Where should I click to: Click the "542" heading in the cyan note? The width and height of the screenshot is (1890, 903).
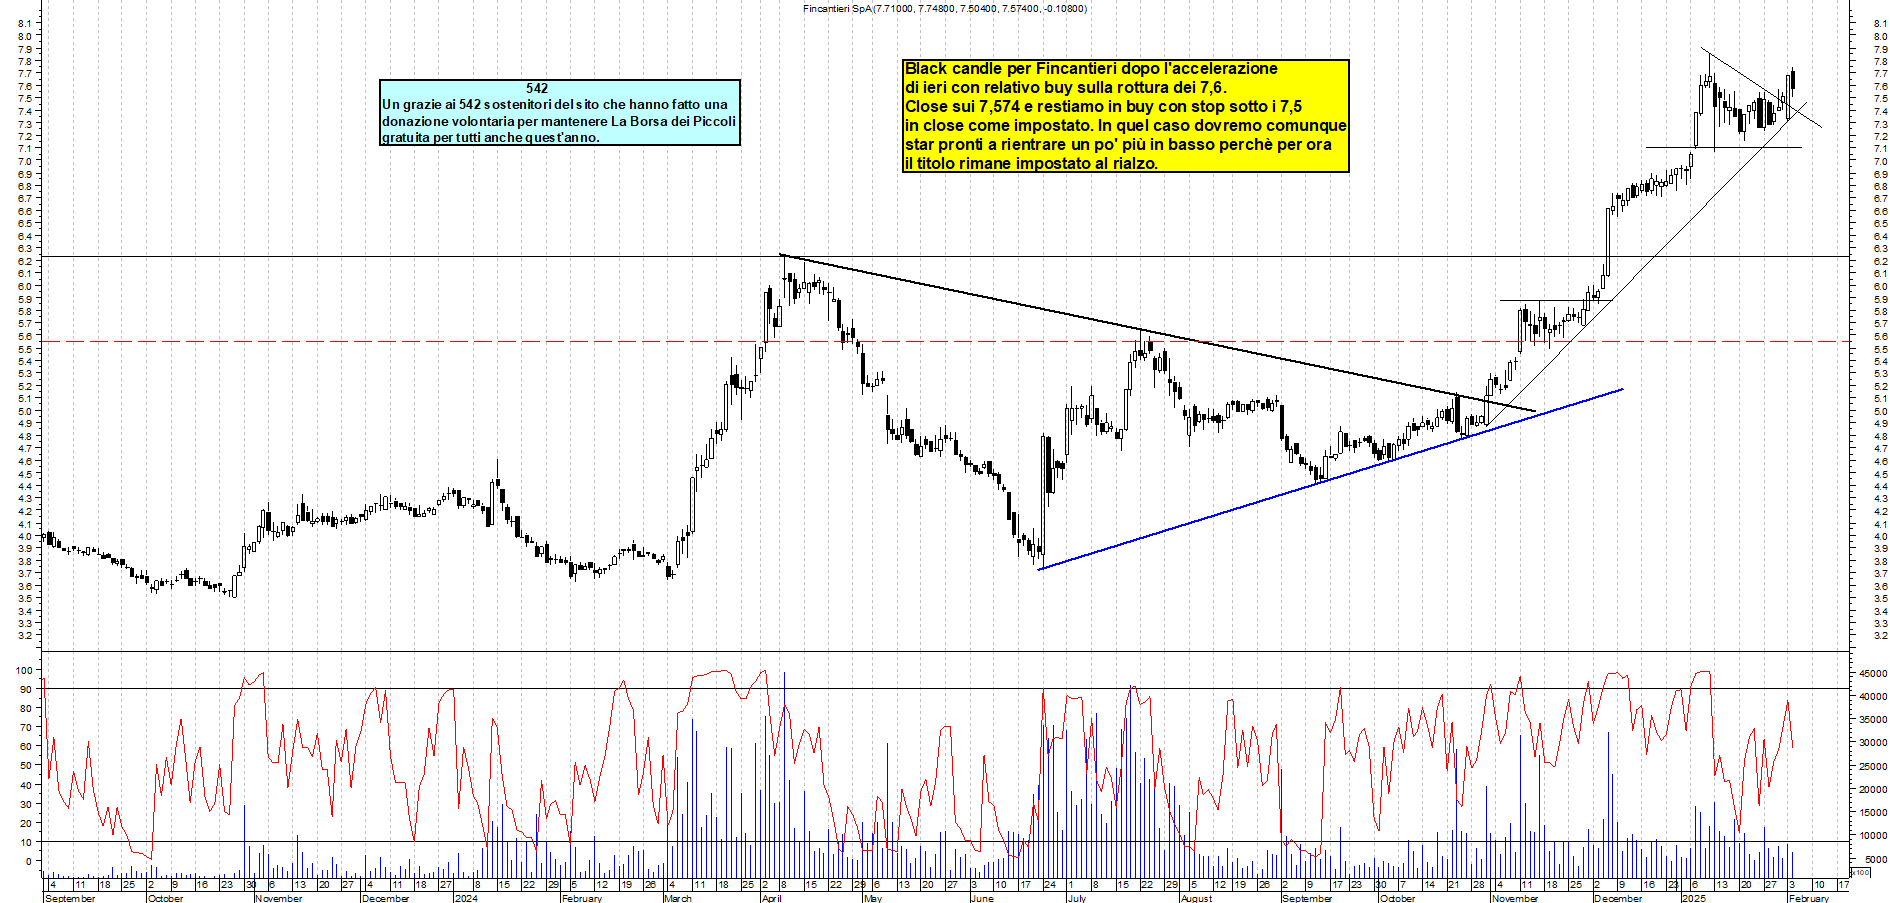[537, 89]
